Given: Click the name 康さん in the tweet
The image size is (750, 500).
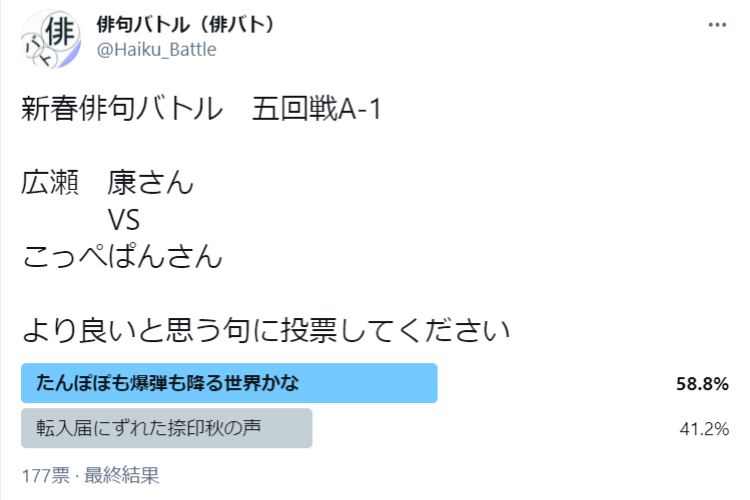Looking at the screenshot, I should (150, 184).
